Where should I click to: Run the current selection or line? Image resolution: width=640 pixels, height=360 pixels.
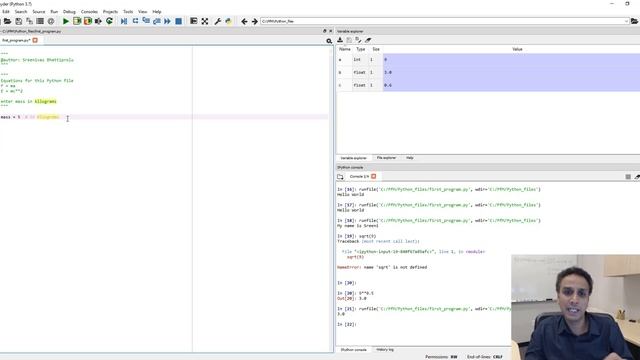[x=98, y=21]
